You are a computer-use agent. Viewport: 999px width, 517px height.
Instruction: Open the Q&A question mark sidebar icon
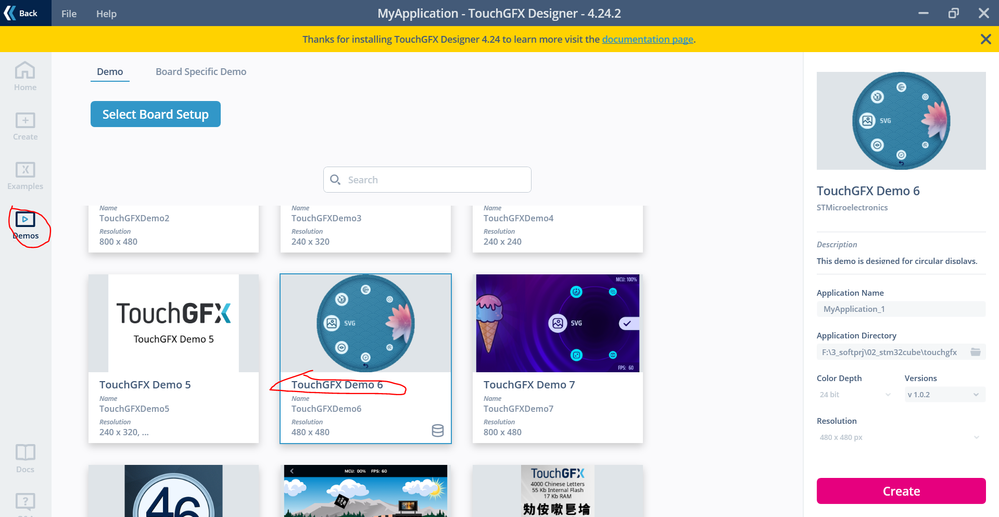[x=25, y=503]
